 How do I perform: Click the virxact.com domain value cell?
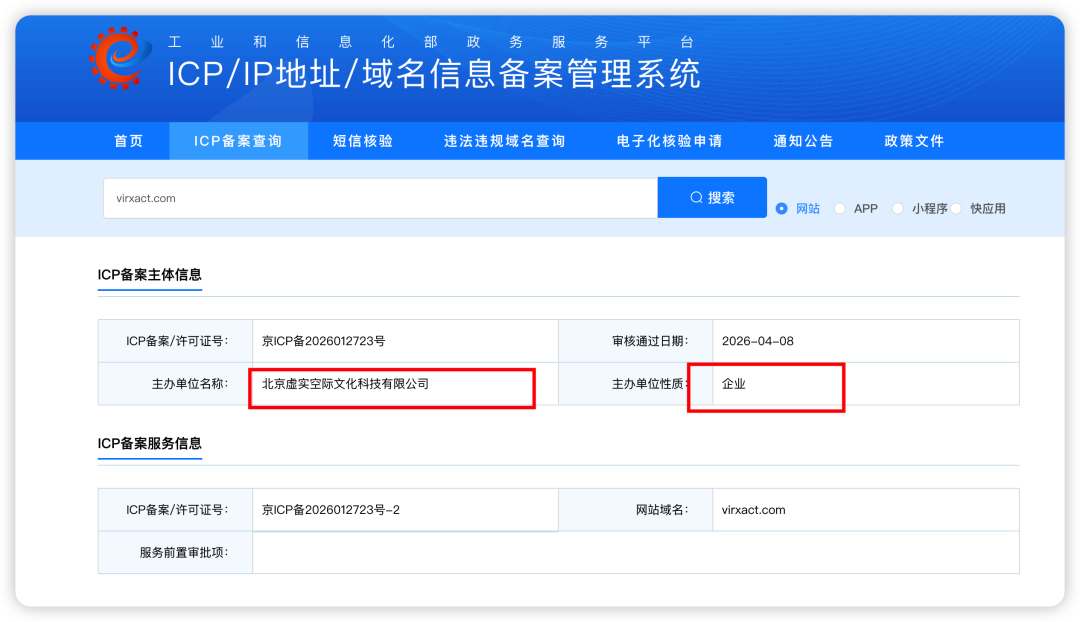(866, 510)
